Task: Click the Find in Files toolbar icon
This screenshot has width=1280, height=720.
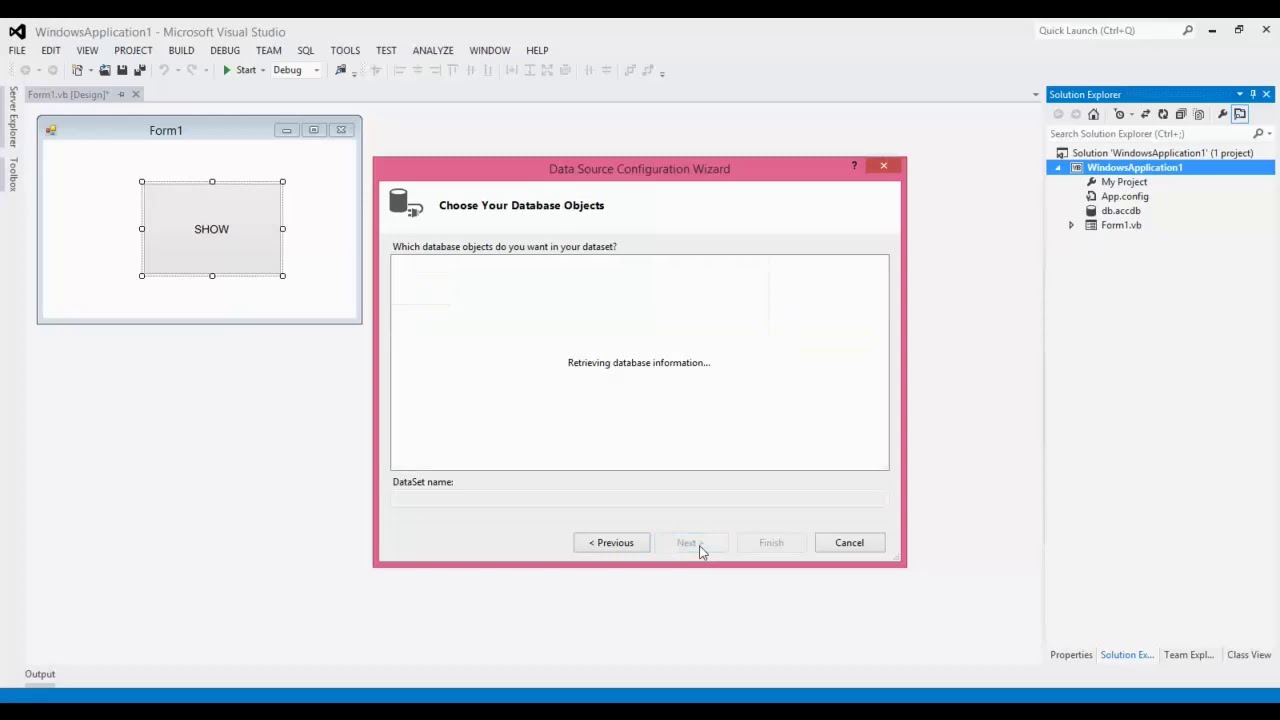Action: click(x=340, y=70)
